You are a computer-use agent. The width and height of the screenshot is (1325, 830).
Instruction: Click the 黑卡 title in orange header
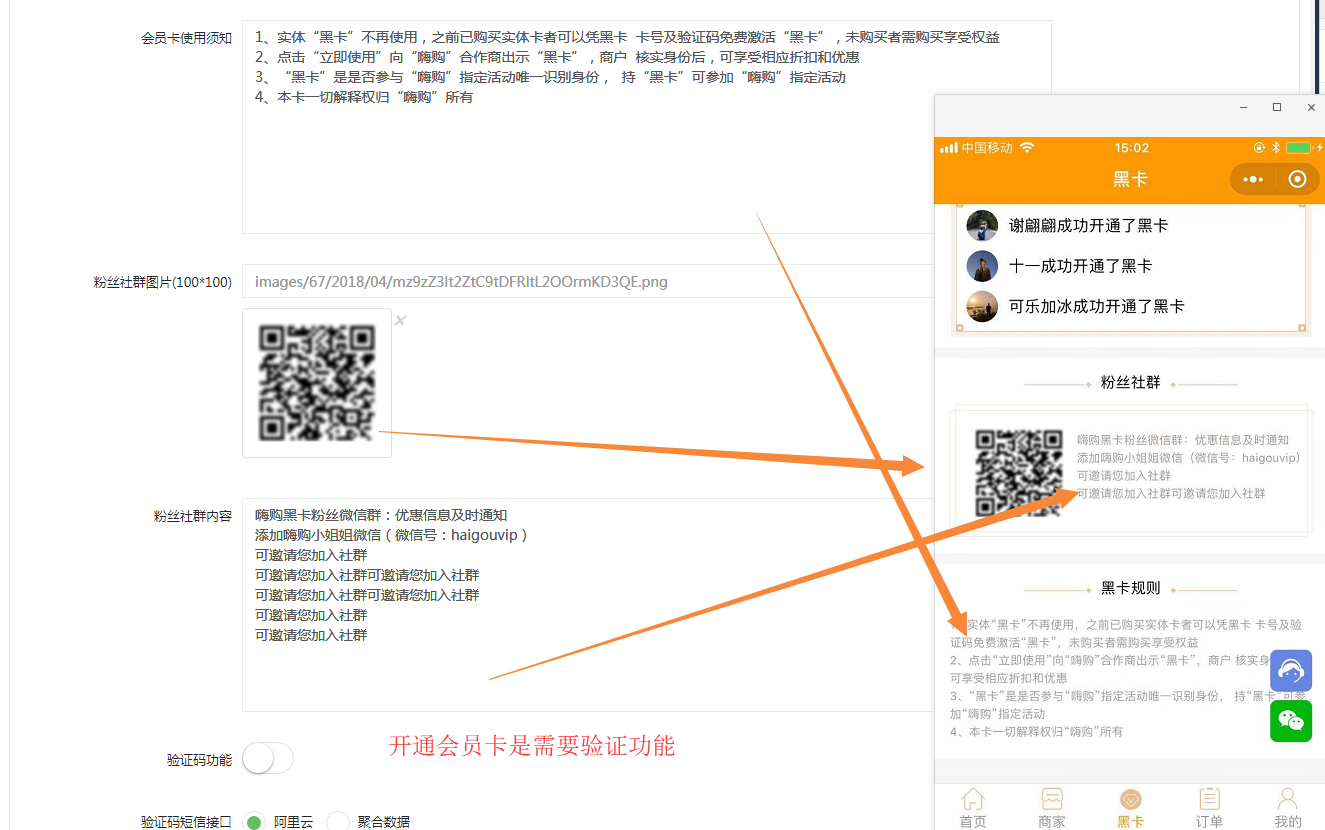coord(1131,179)
